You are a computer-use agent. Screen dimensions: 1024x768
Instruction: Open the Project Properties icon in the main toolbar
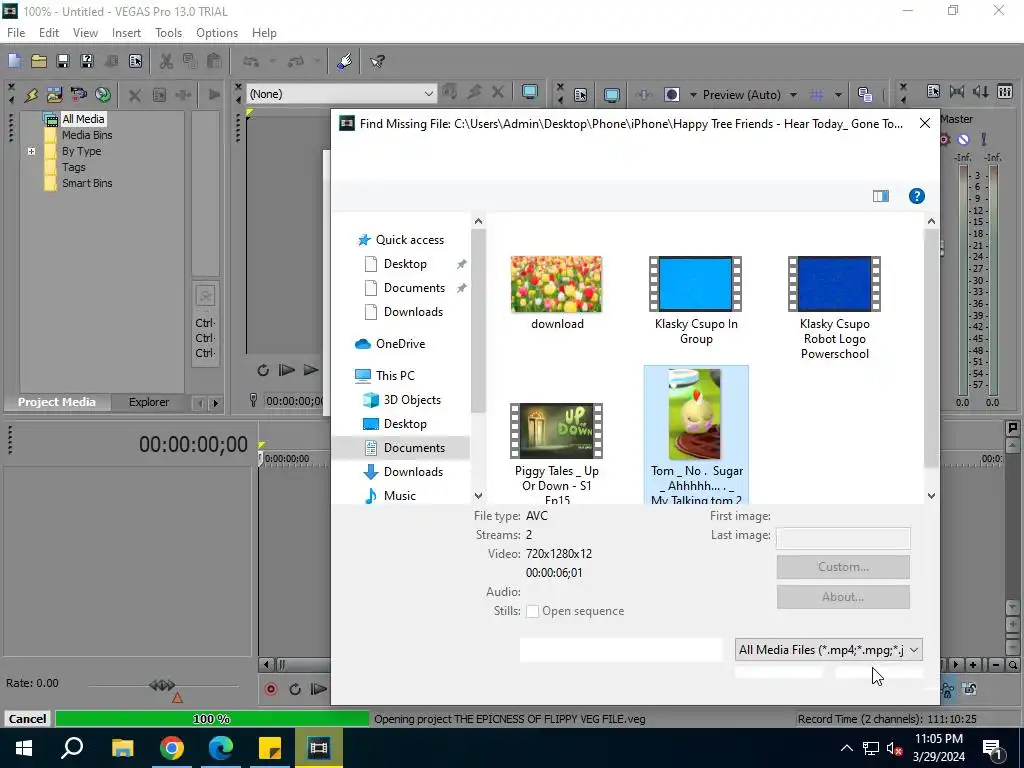tap(135, 61)
